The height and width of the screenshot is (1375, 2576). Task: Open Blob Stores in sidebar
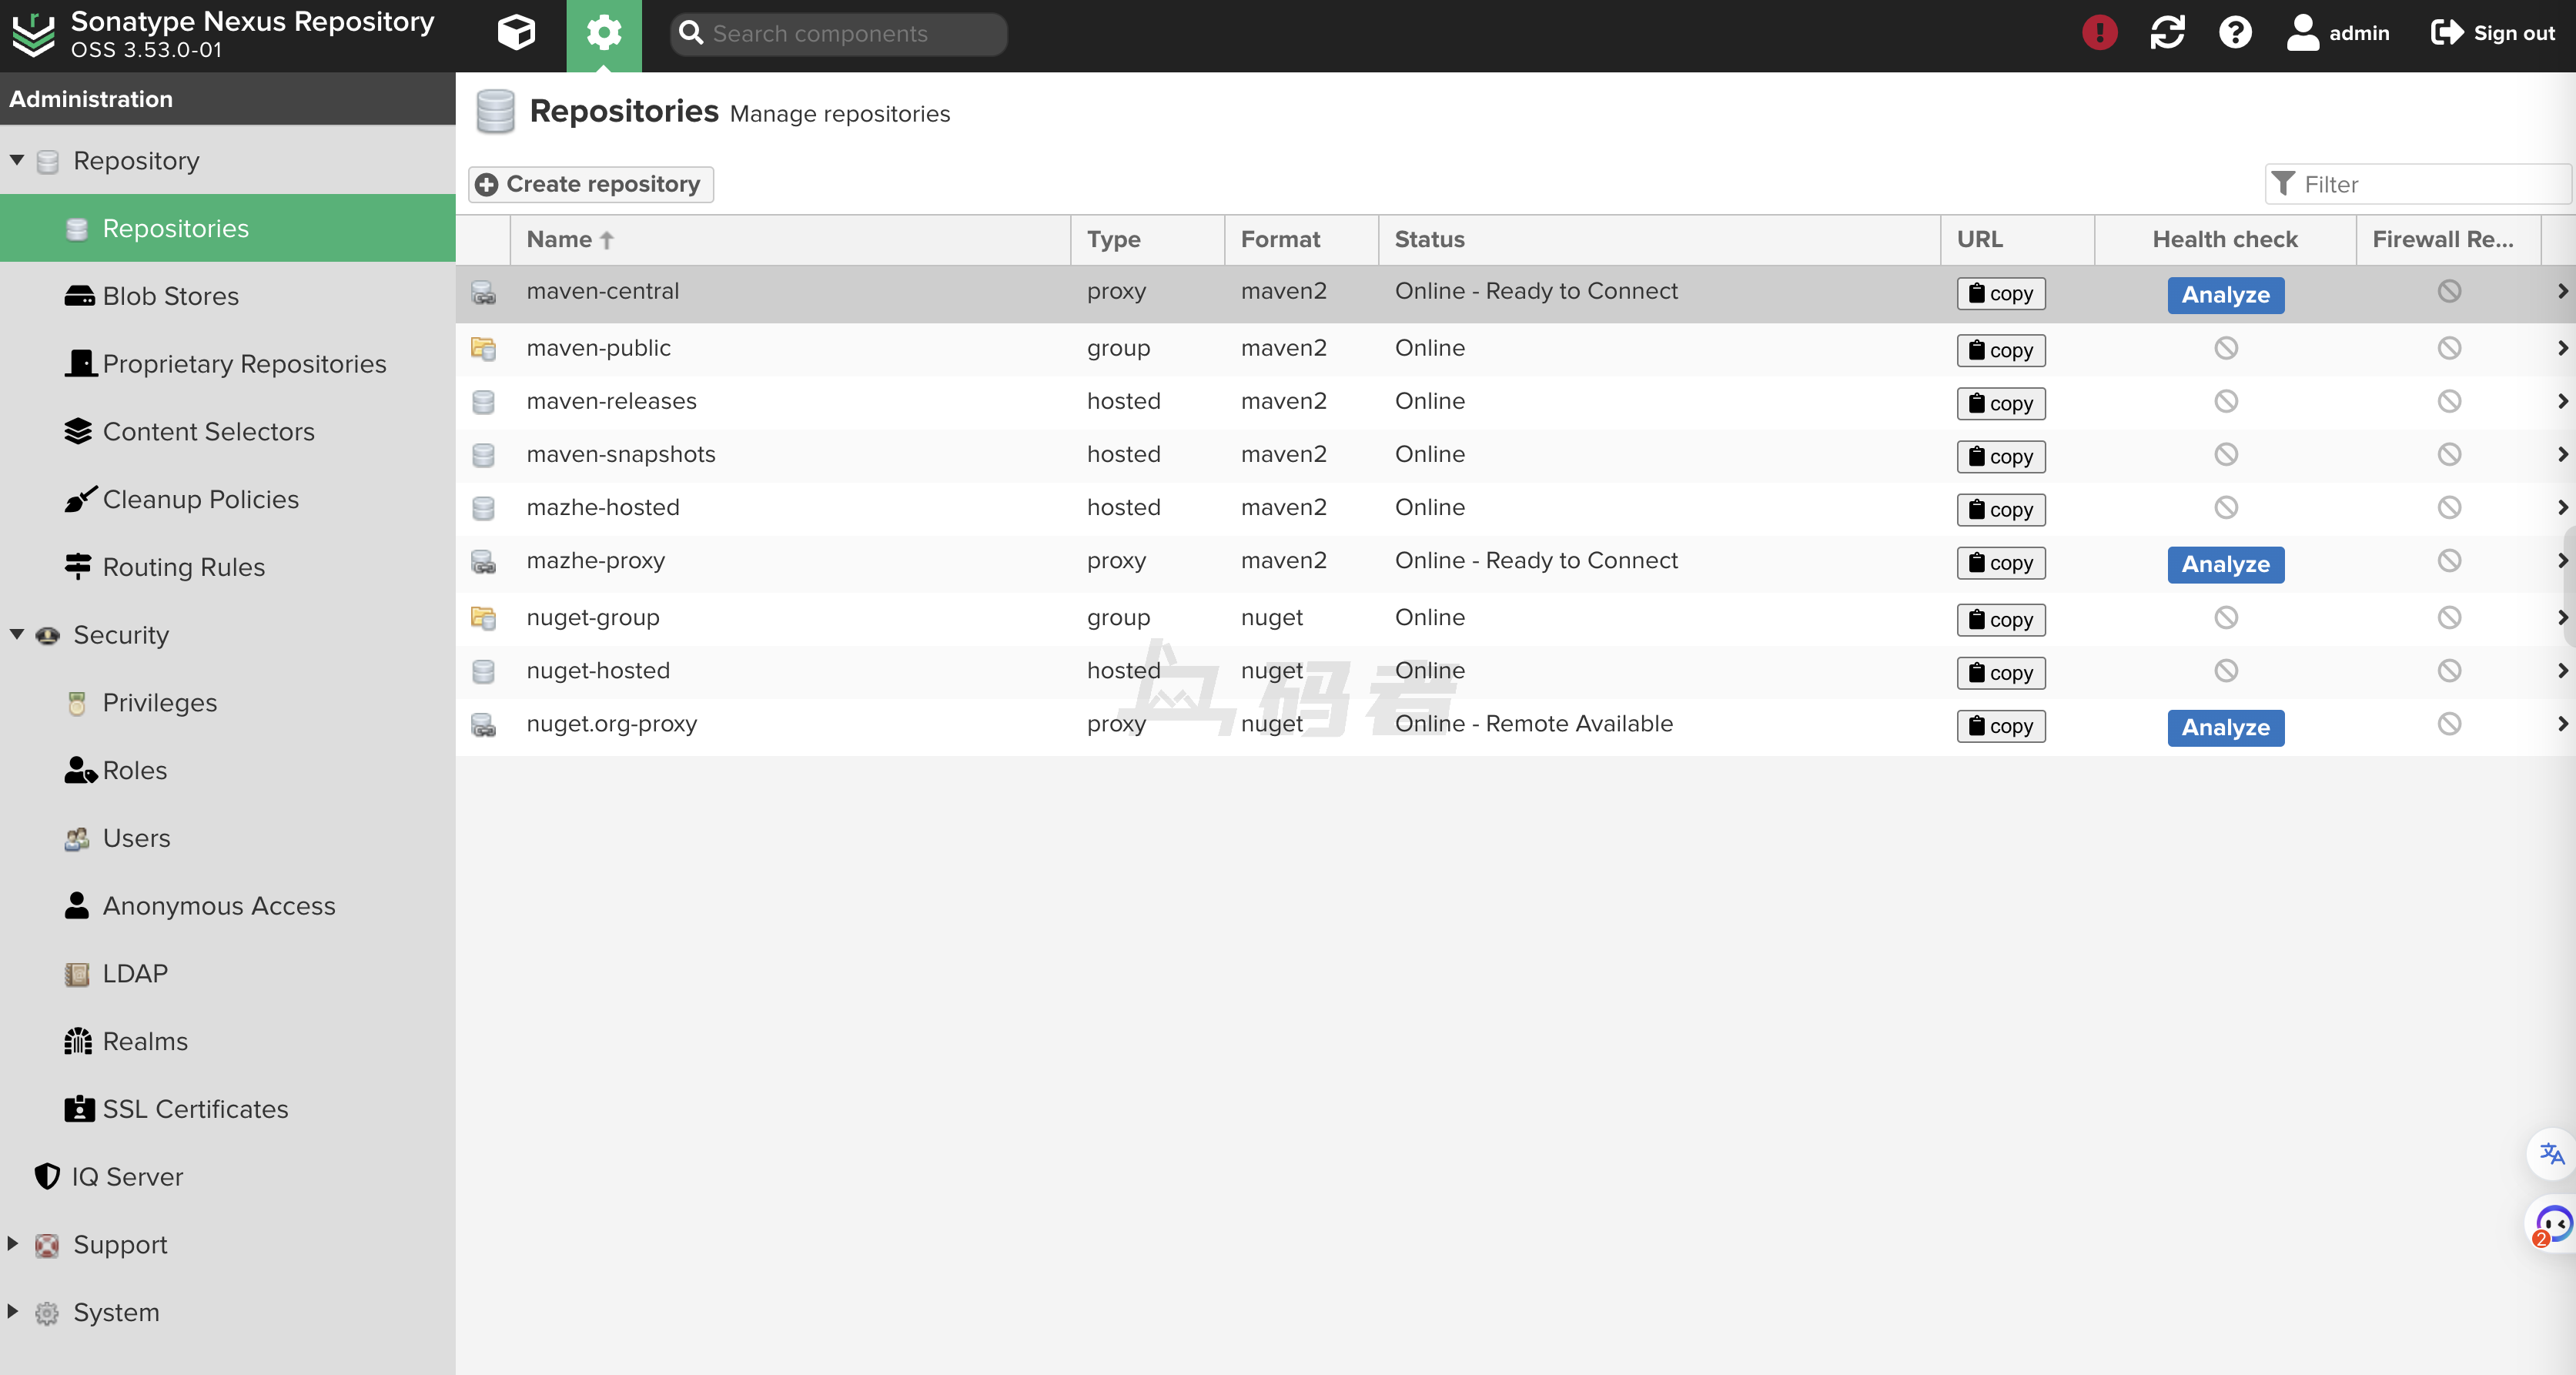tap(170, 296)
